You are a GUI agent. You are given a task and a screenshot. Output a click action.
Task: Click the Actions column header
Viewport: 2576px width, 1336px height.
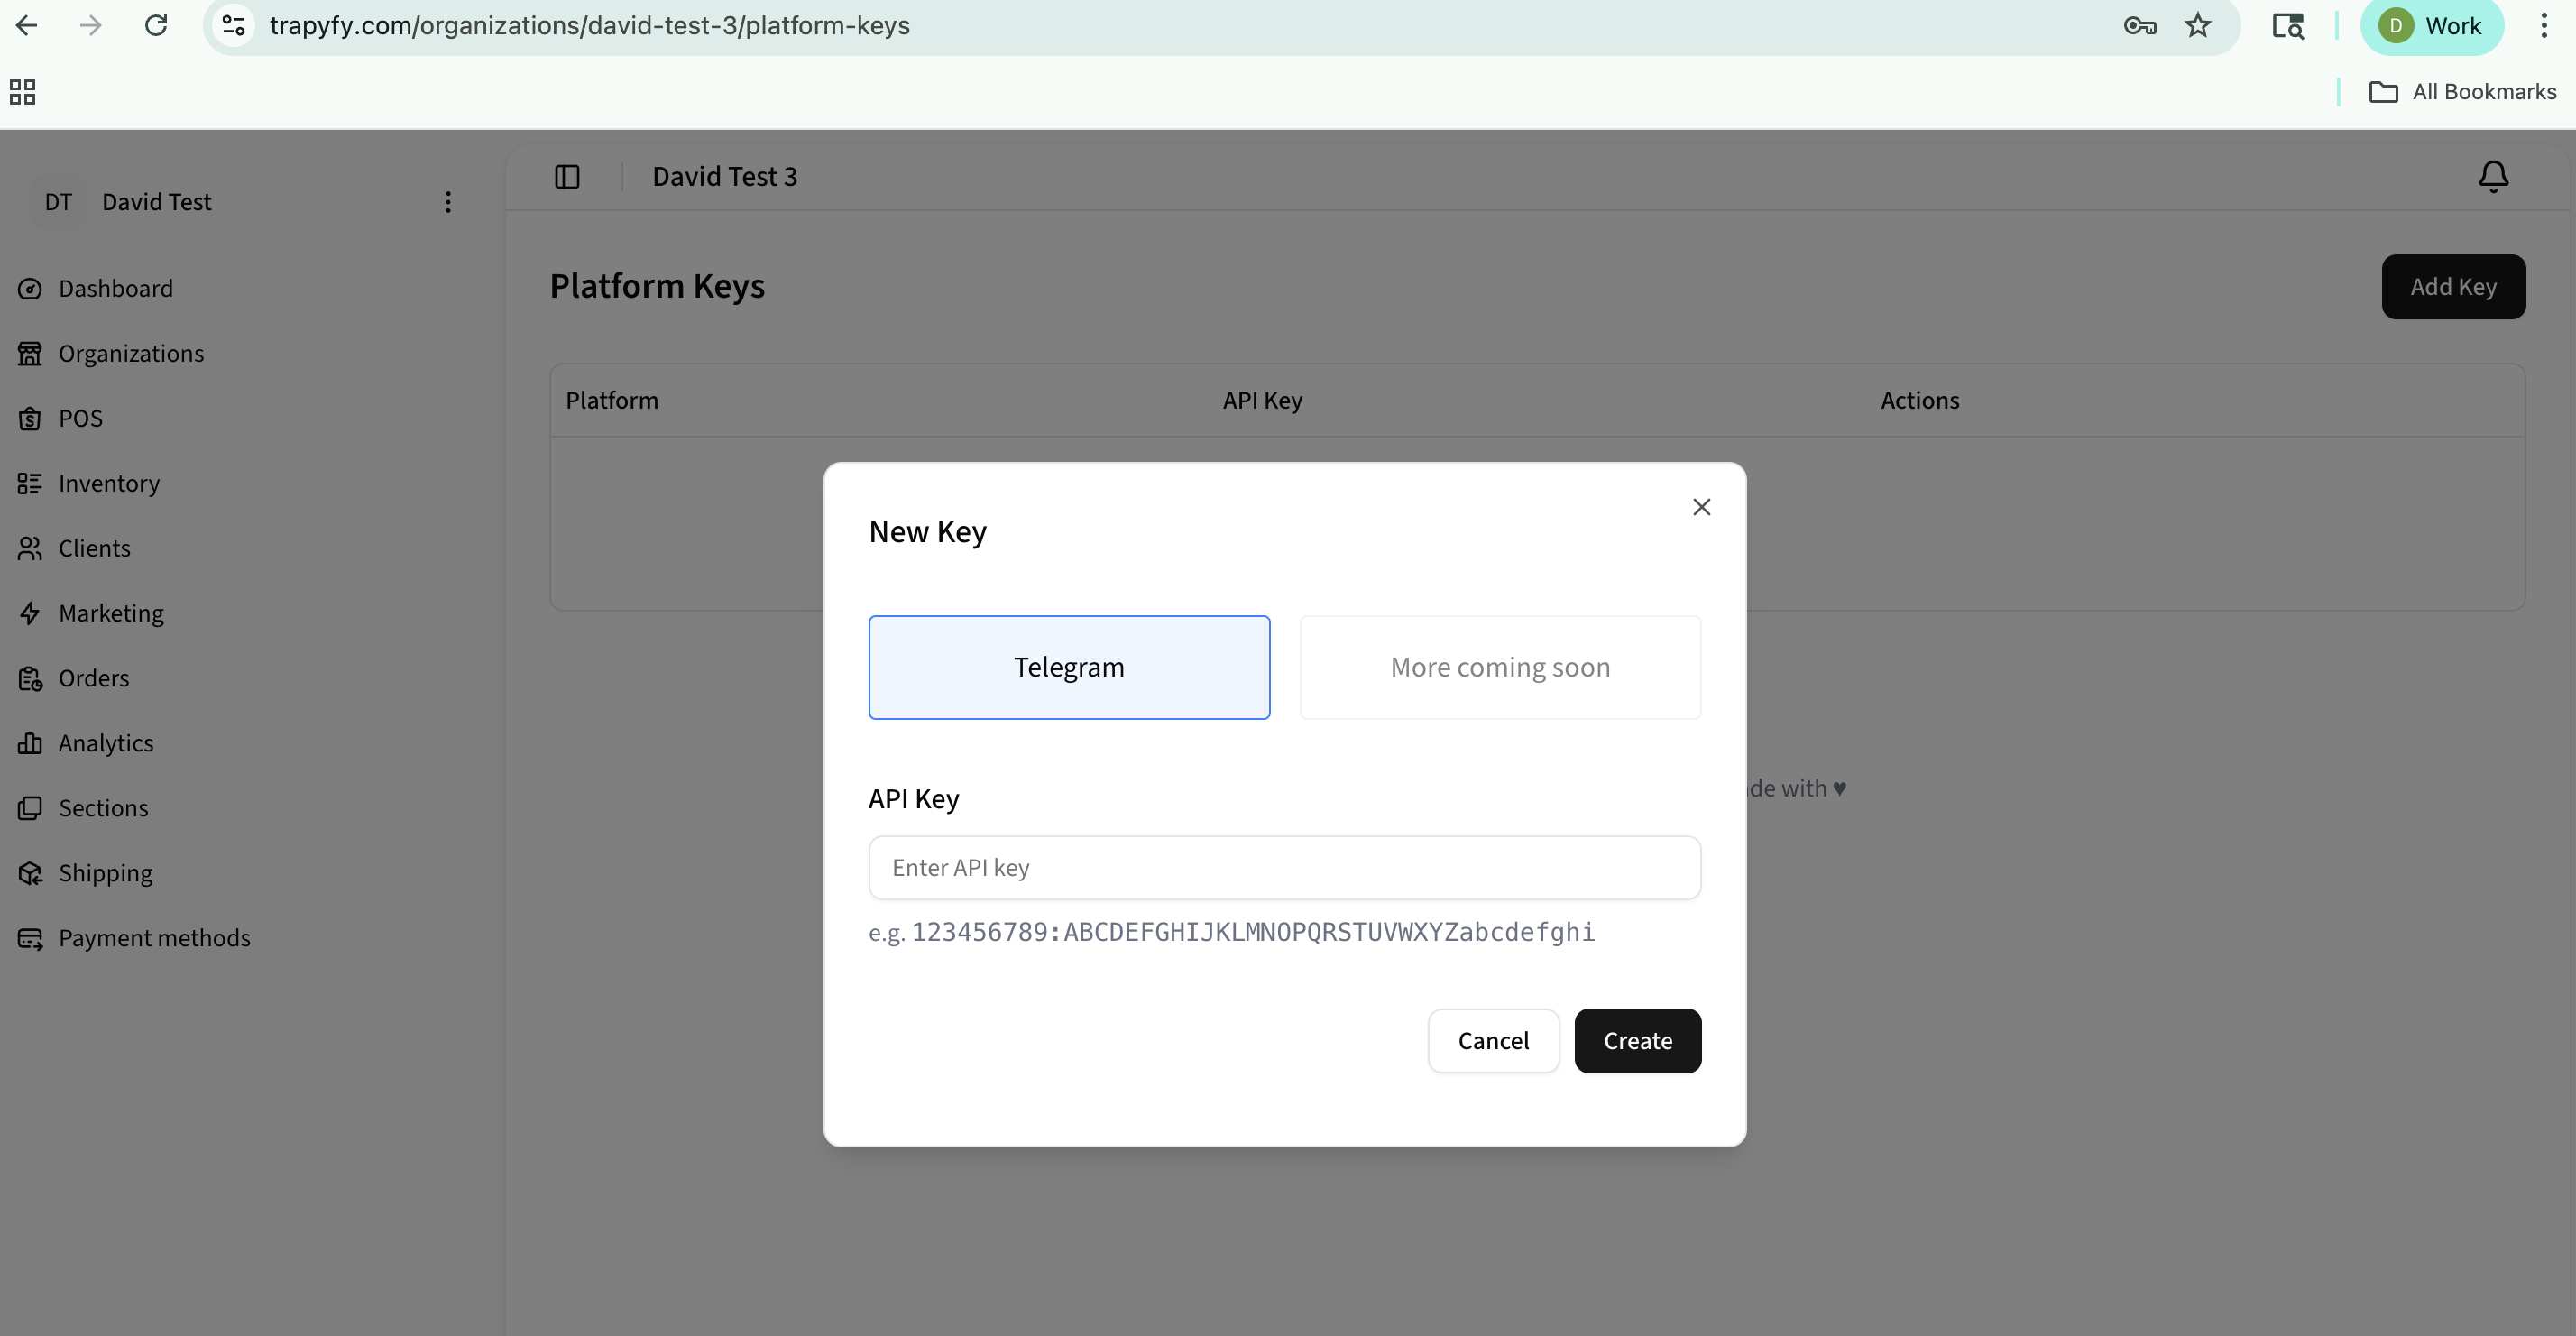point(1919,401)
